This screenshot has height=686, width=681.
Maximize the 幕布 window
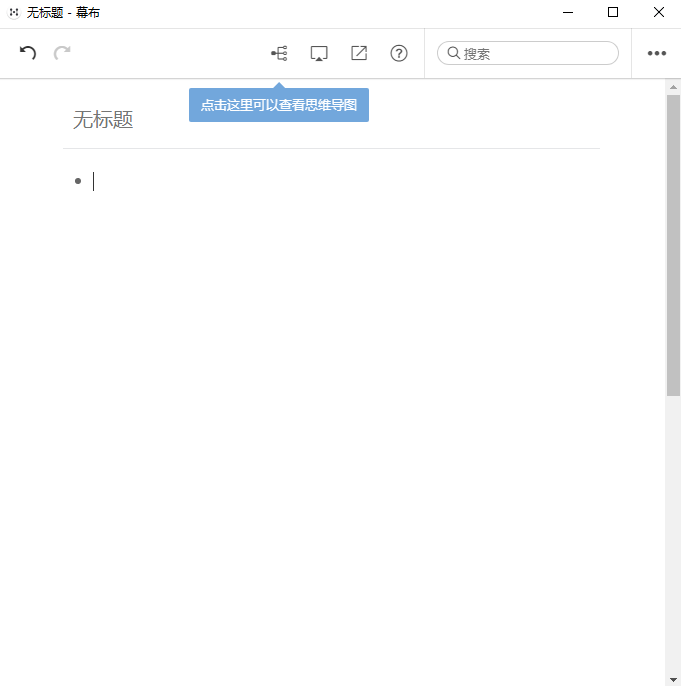click(x=613, y=13)
